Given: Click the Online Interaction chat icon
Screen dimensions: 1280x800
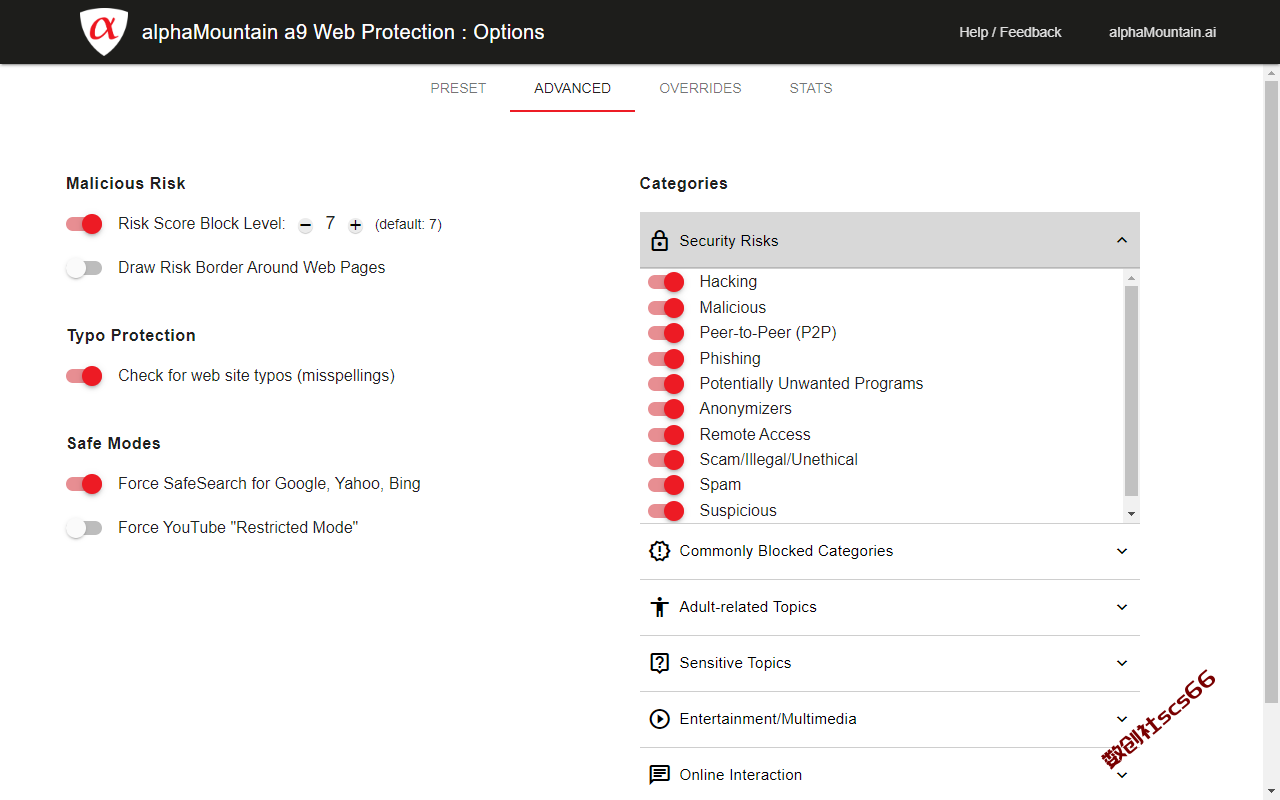Looking at the screenshot, I should click(x=659, y=775).
